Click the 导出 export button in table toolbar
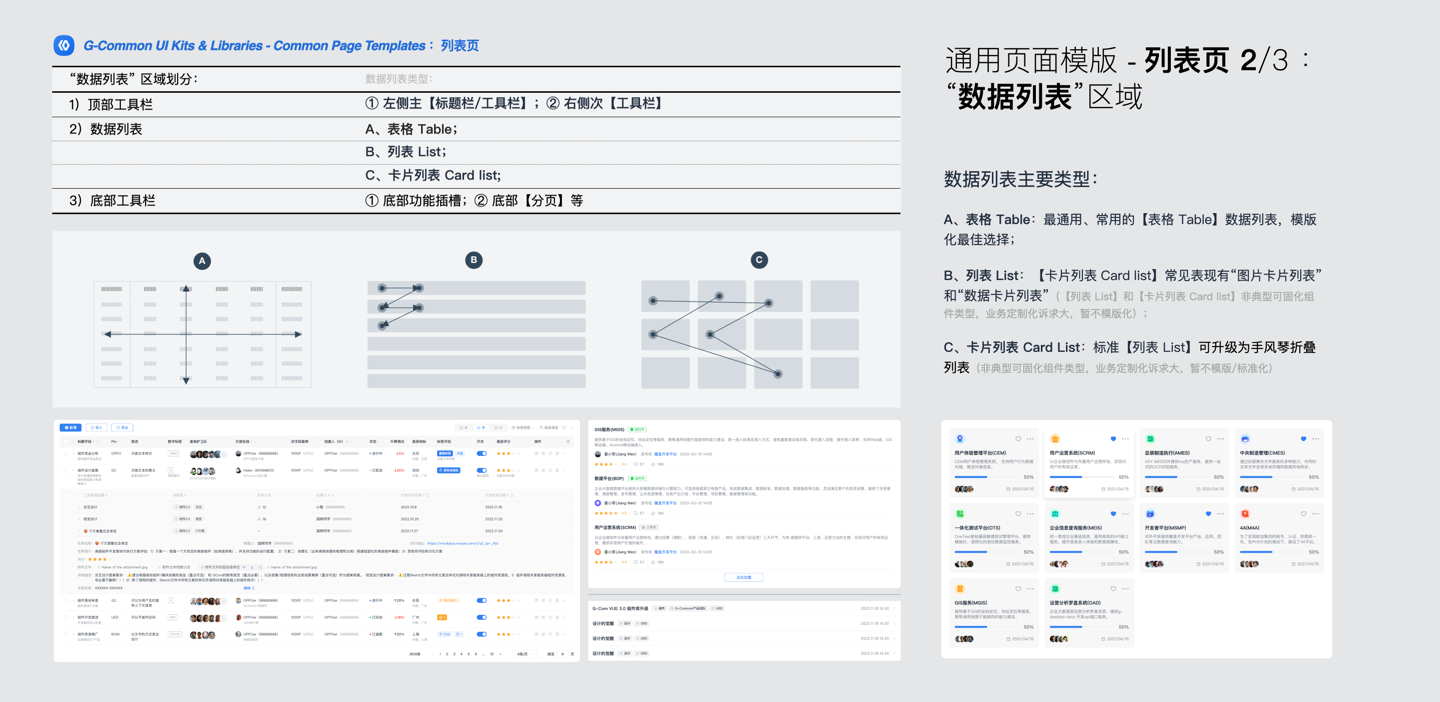 122,427
